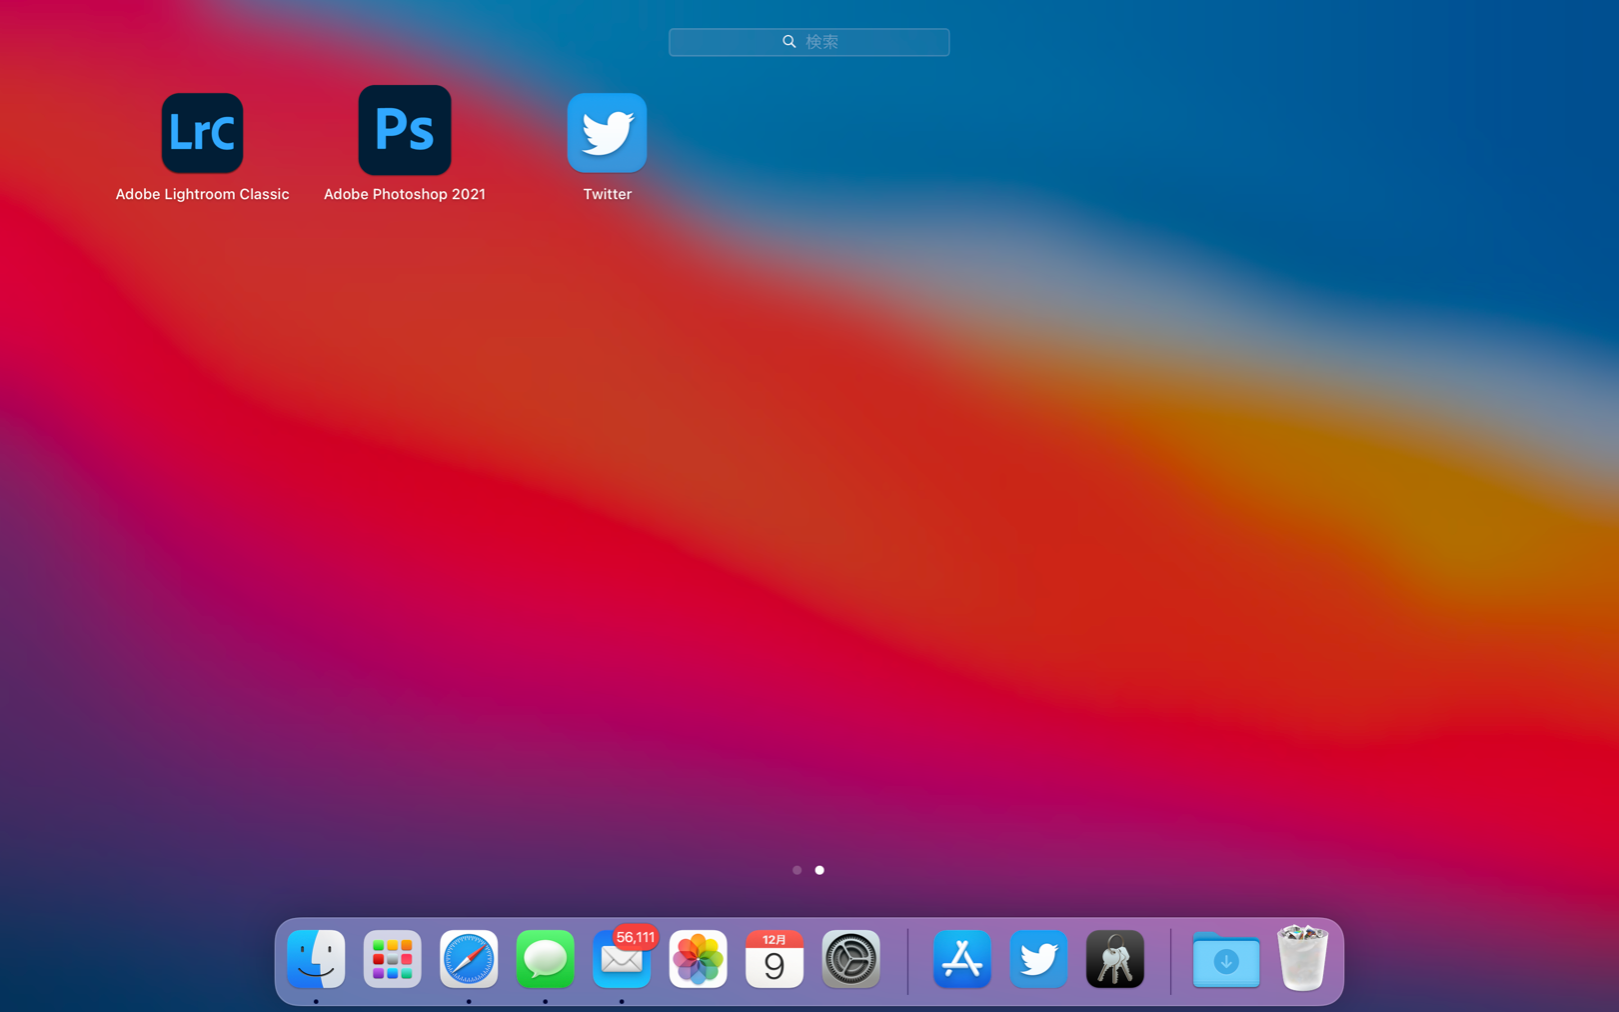Click the magnifier icon in search field
The width and height of the screenshot is (1619, 1012).
click(789, 42)
